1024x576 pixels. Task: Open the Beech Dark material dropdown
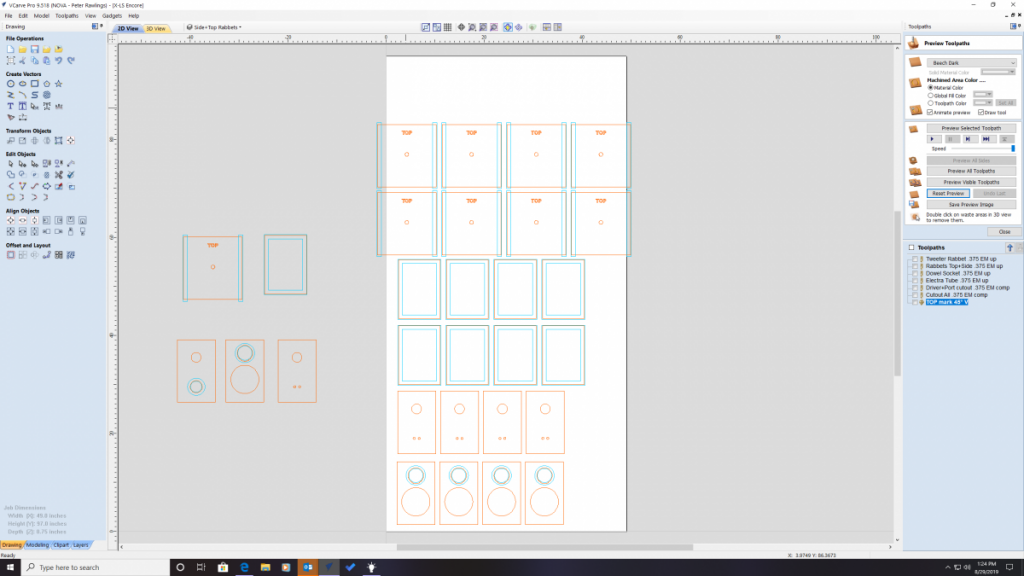click(x=971, y=63)
